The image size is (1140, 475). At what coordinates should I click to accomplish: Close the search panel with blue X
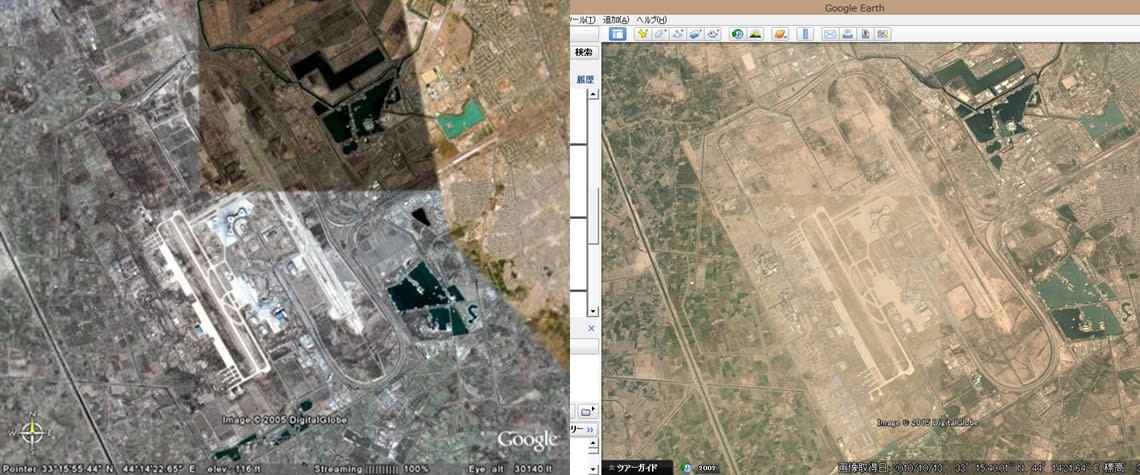(591, 328)
